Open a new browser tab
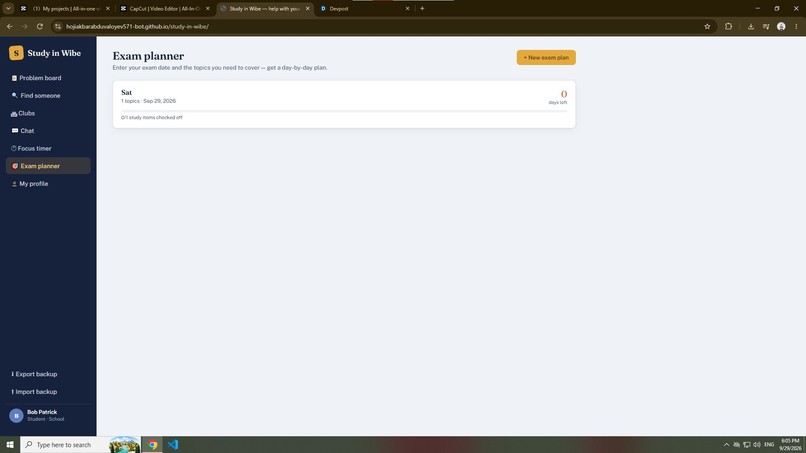 pos(422,9)
